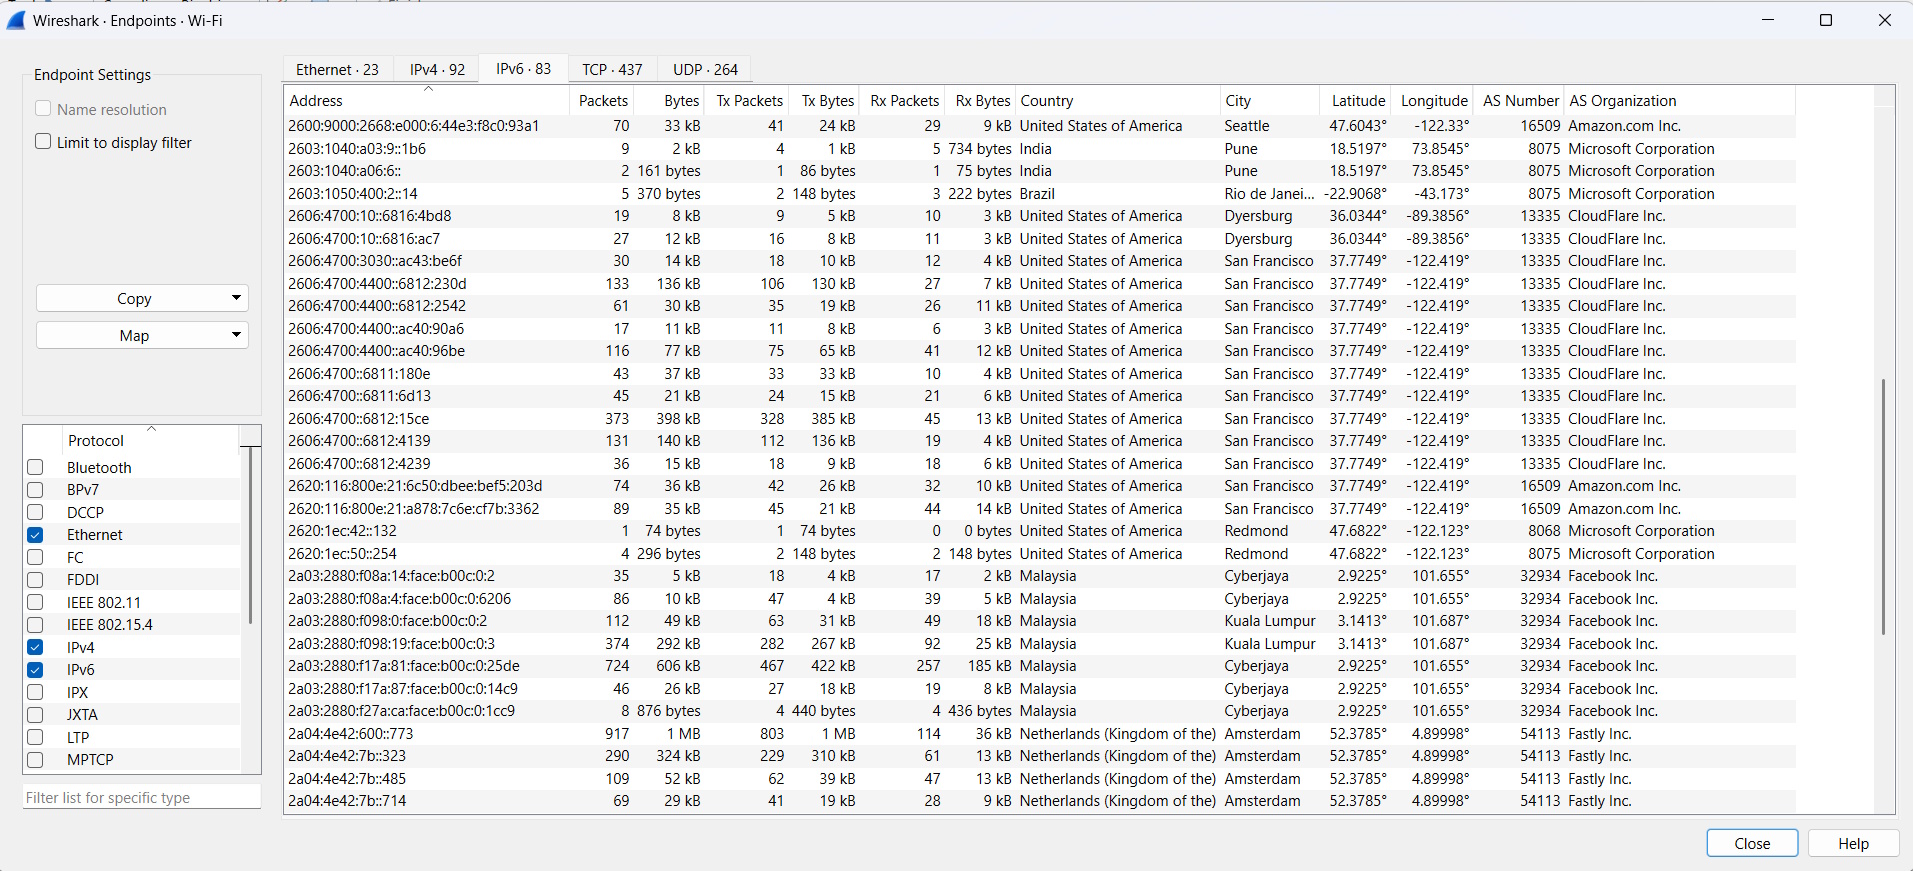The width and height of the screenshot is (1913, 871).
Task: Click the protocol list vertical scrollbar
Action: click(250, 535)
